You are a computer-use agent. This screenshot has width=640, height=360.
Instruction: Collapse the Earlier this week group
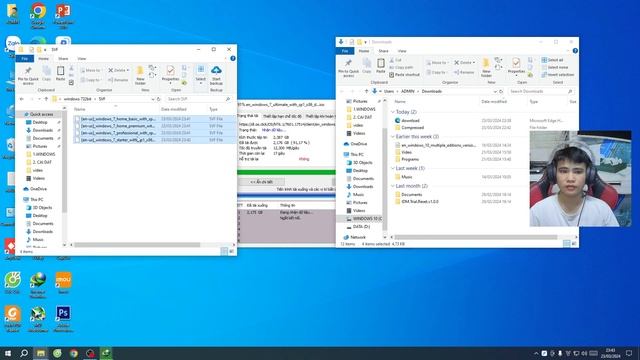pos(393,137)
